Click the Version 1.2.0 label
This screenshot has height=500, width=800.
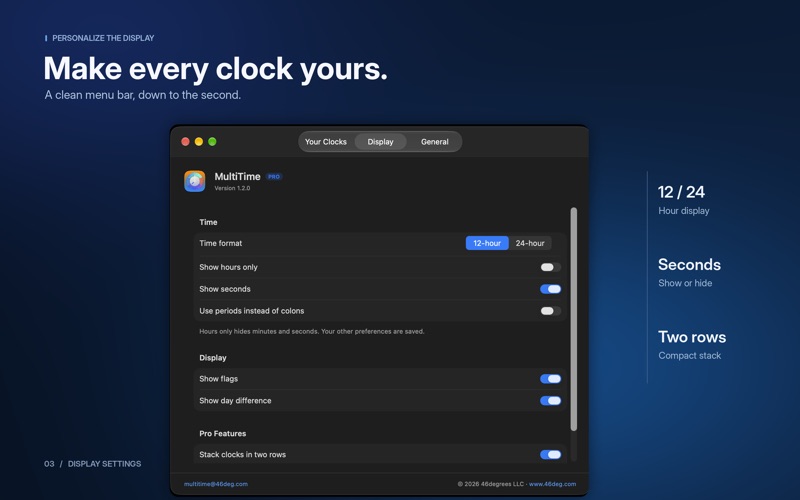[x=232, y=188]
